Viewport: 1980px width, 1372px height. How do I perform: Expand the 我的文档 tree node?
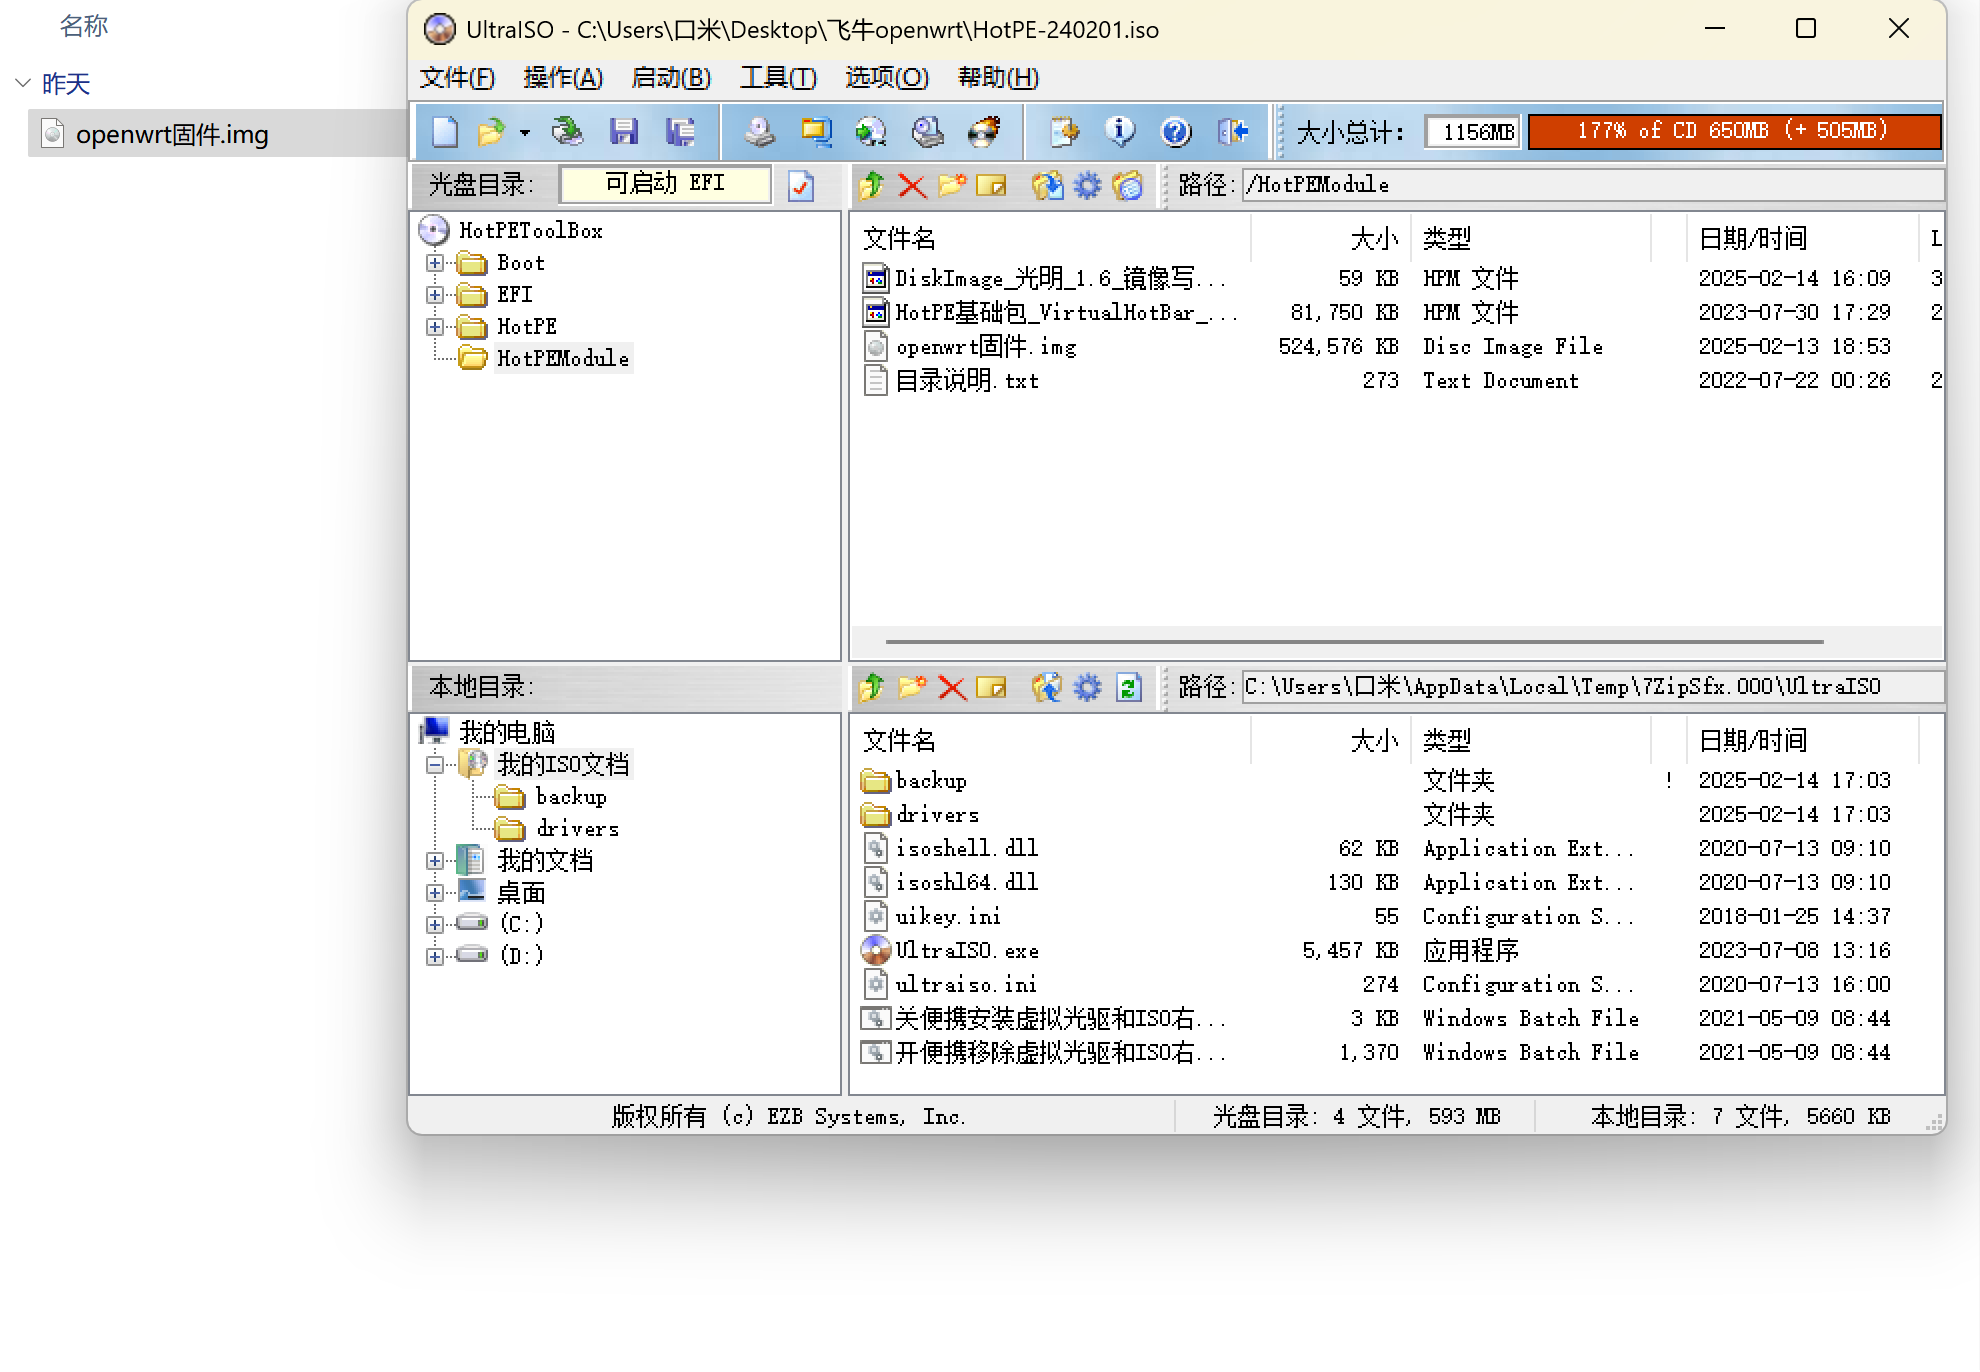click(435, 861)
